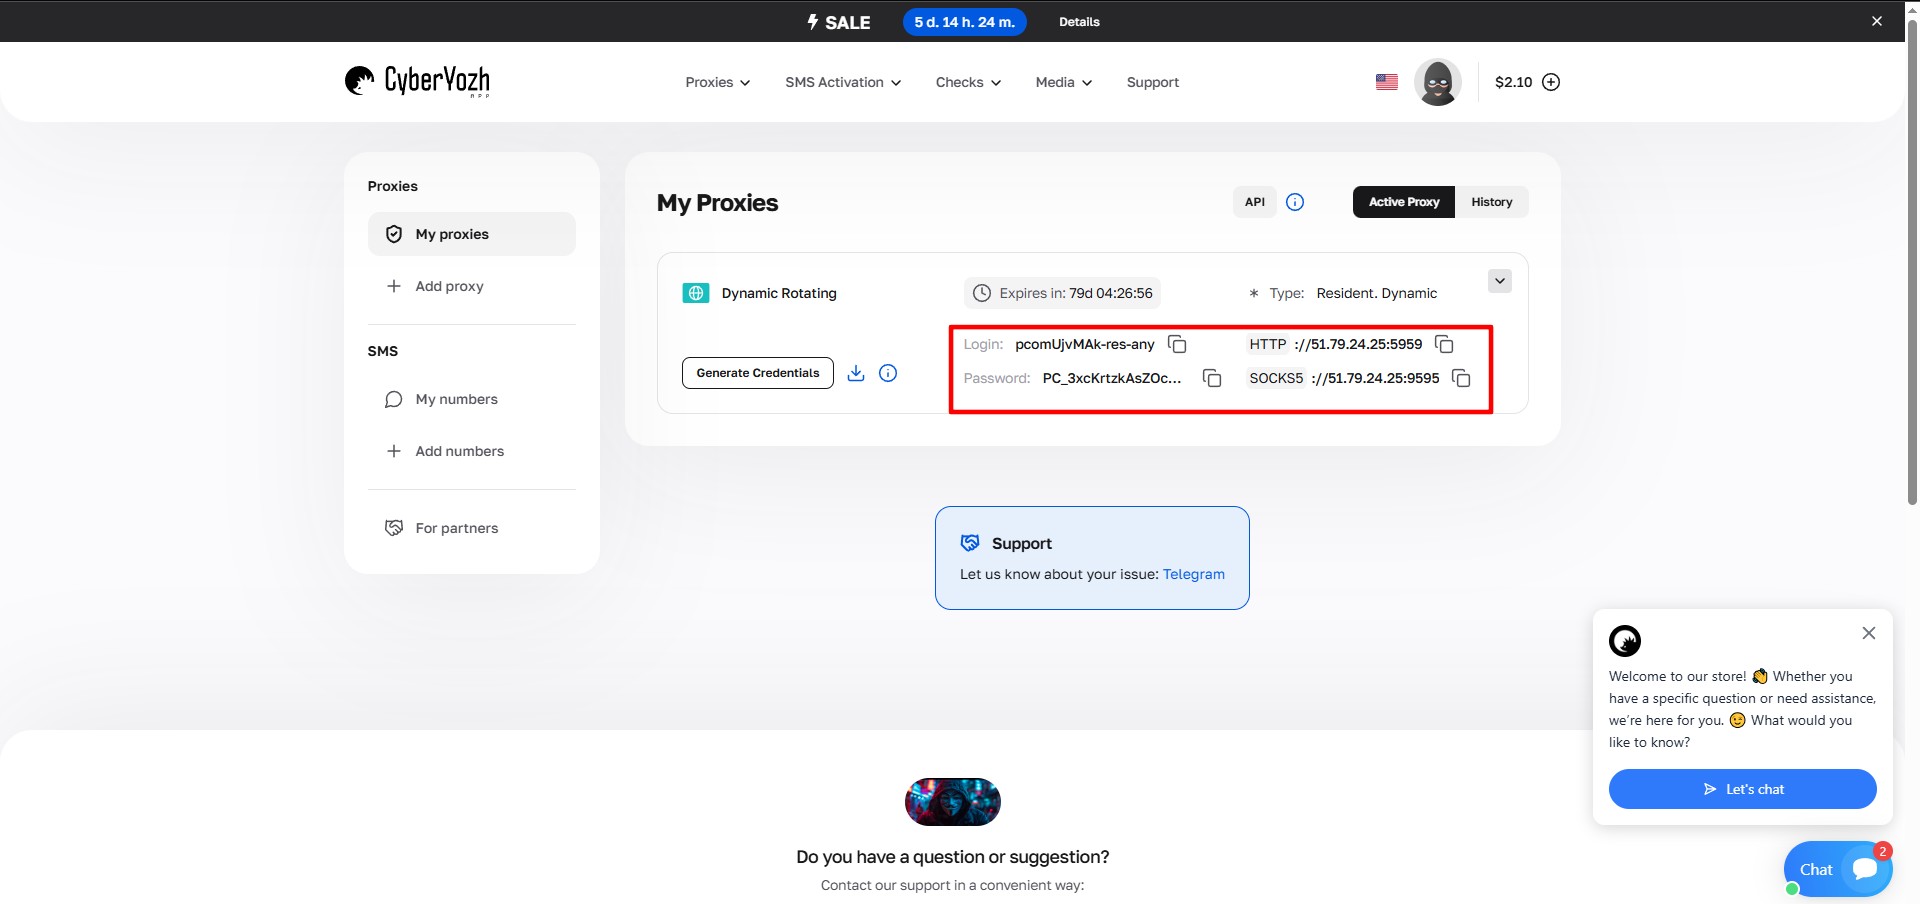Open the Proxies dropdown menu

717,82
